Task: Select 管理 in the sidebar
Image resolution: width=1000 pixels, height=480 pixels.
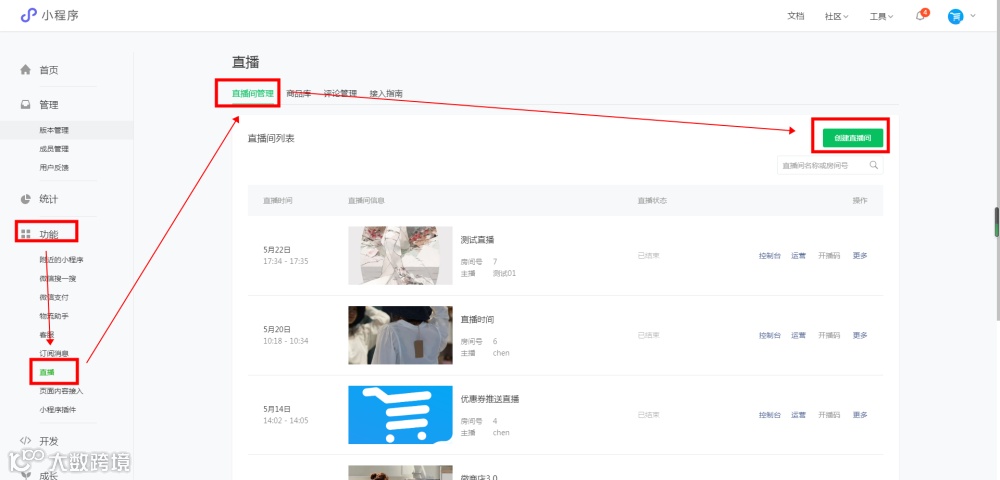Action: tap(49, 105)
